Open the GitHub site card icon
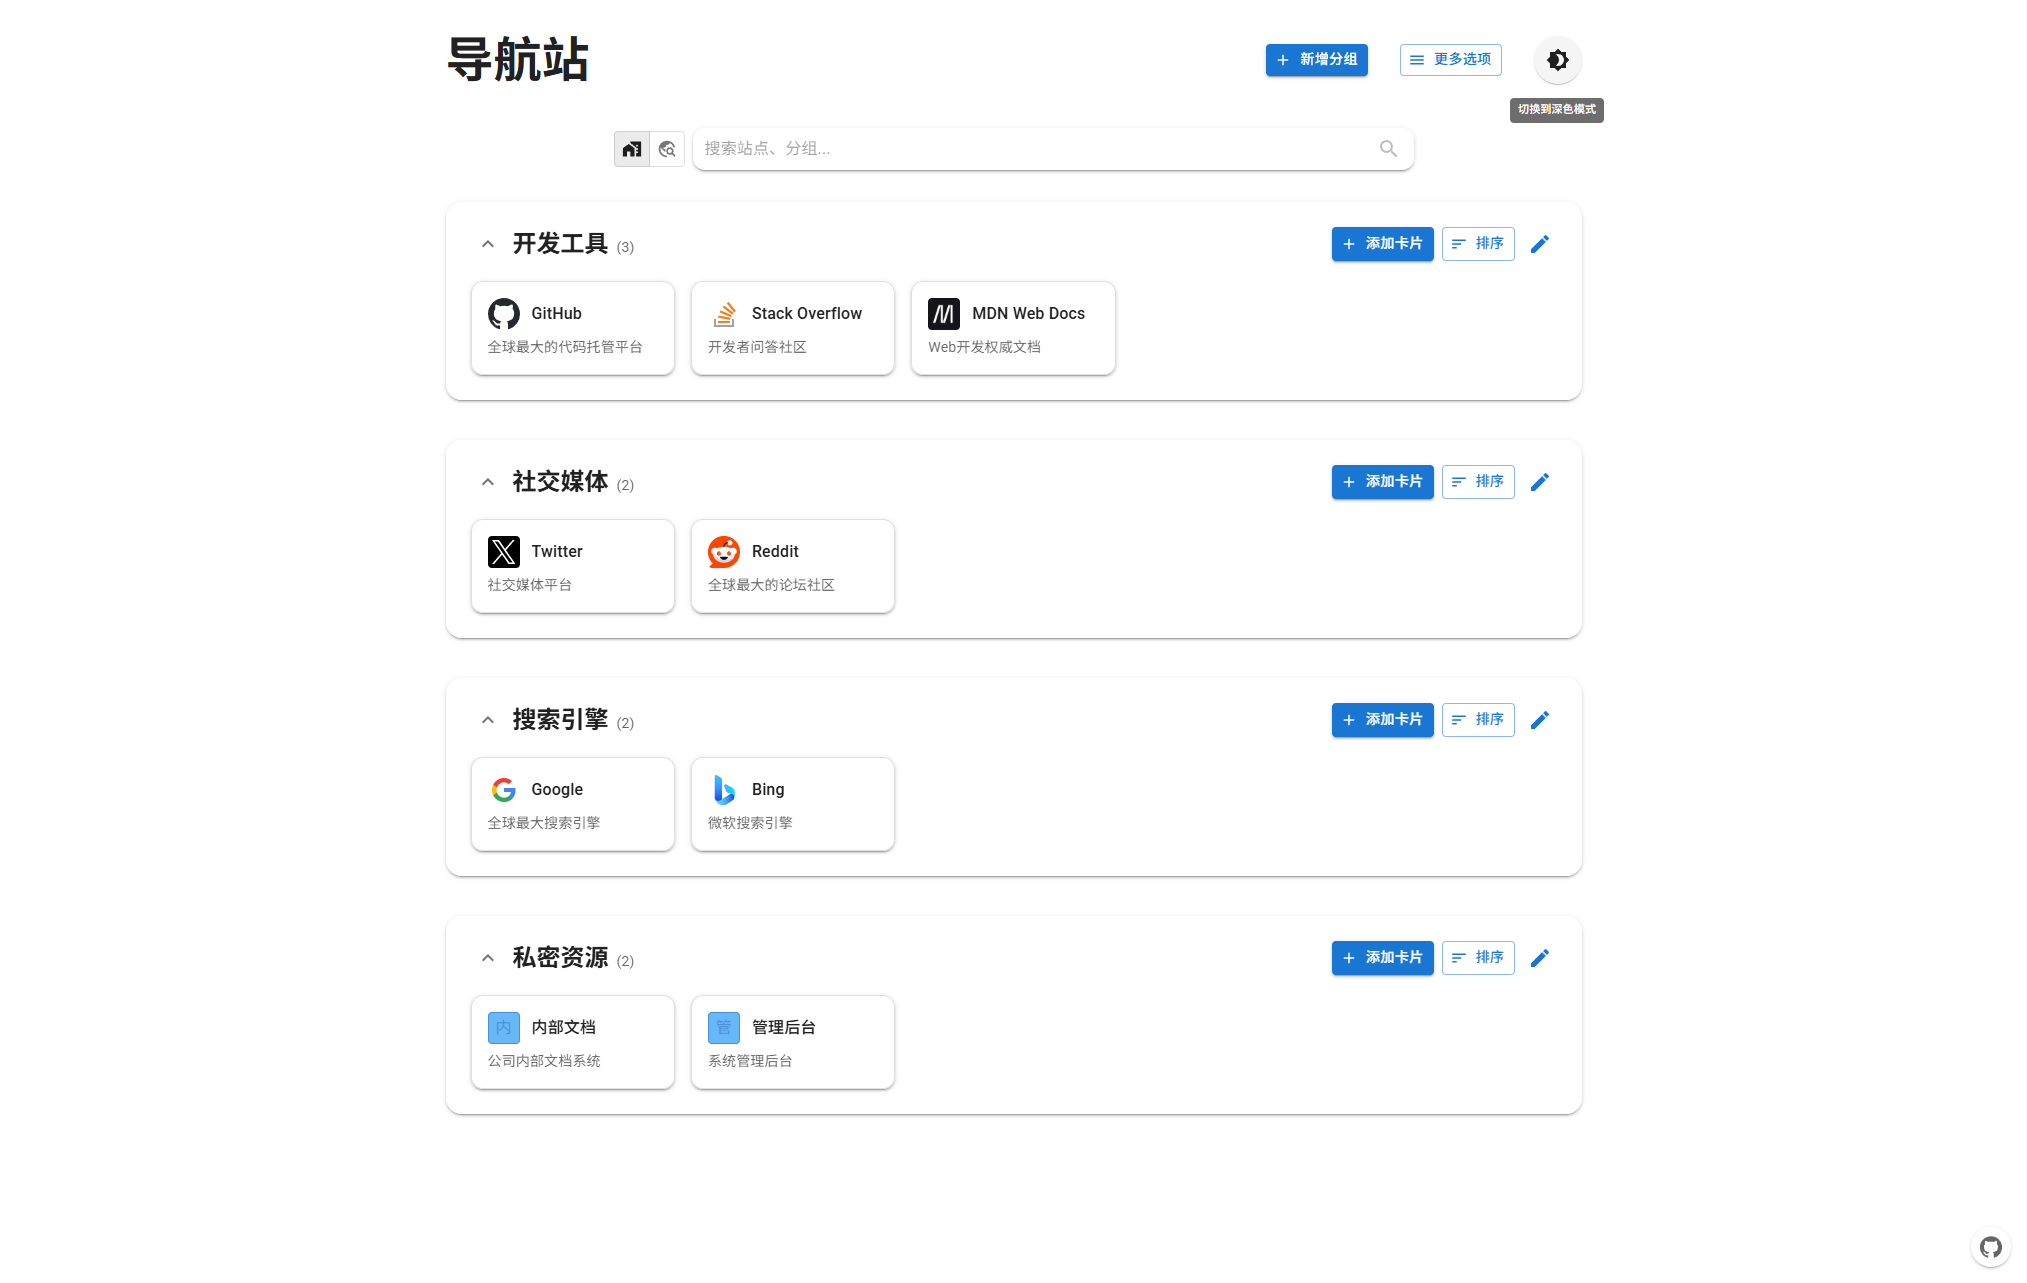 [503, 313]
